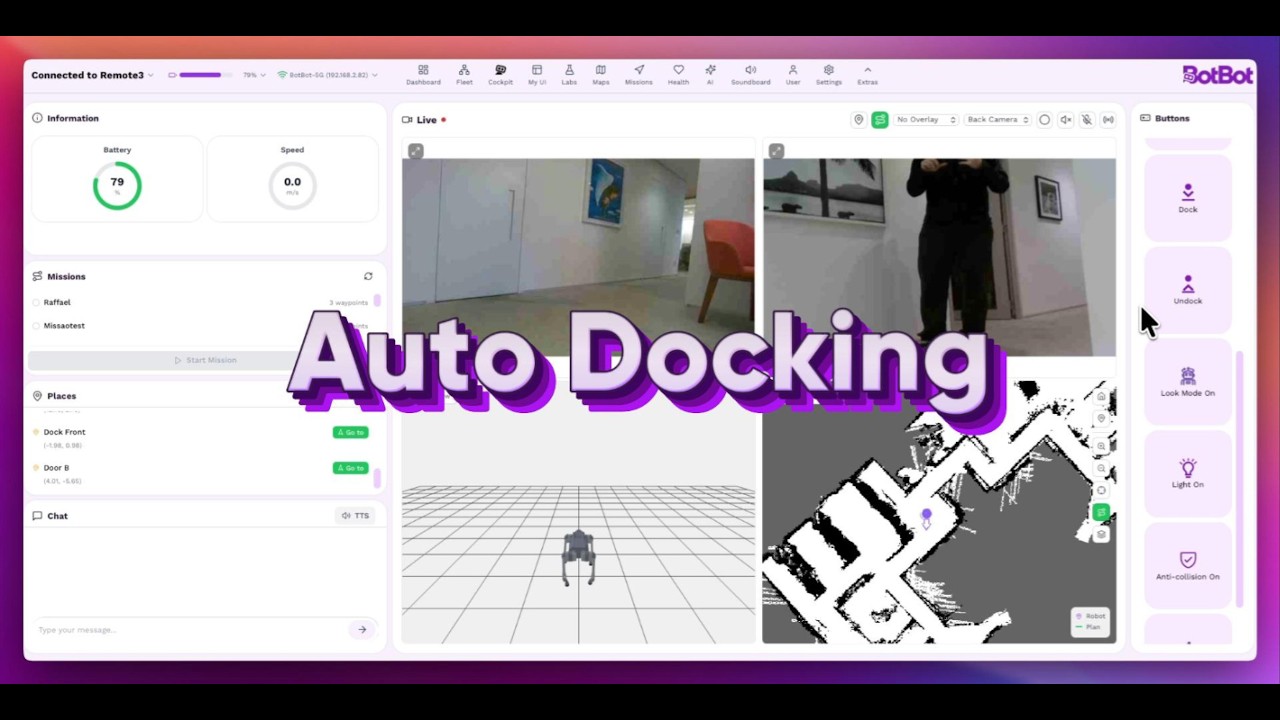The image size is (1280, 720).
Task: Open the Soundboard page
Action: tap(751, 75)
